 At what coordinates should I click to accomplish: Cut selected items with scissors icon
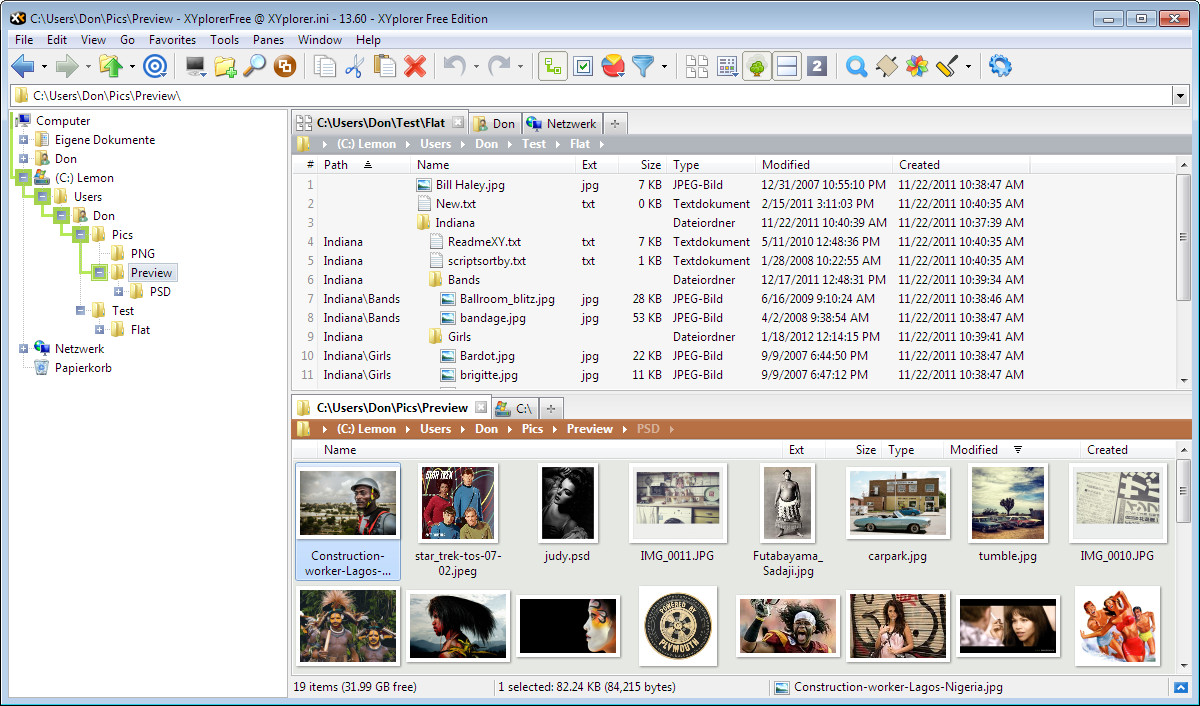354,67
